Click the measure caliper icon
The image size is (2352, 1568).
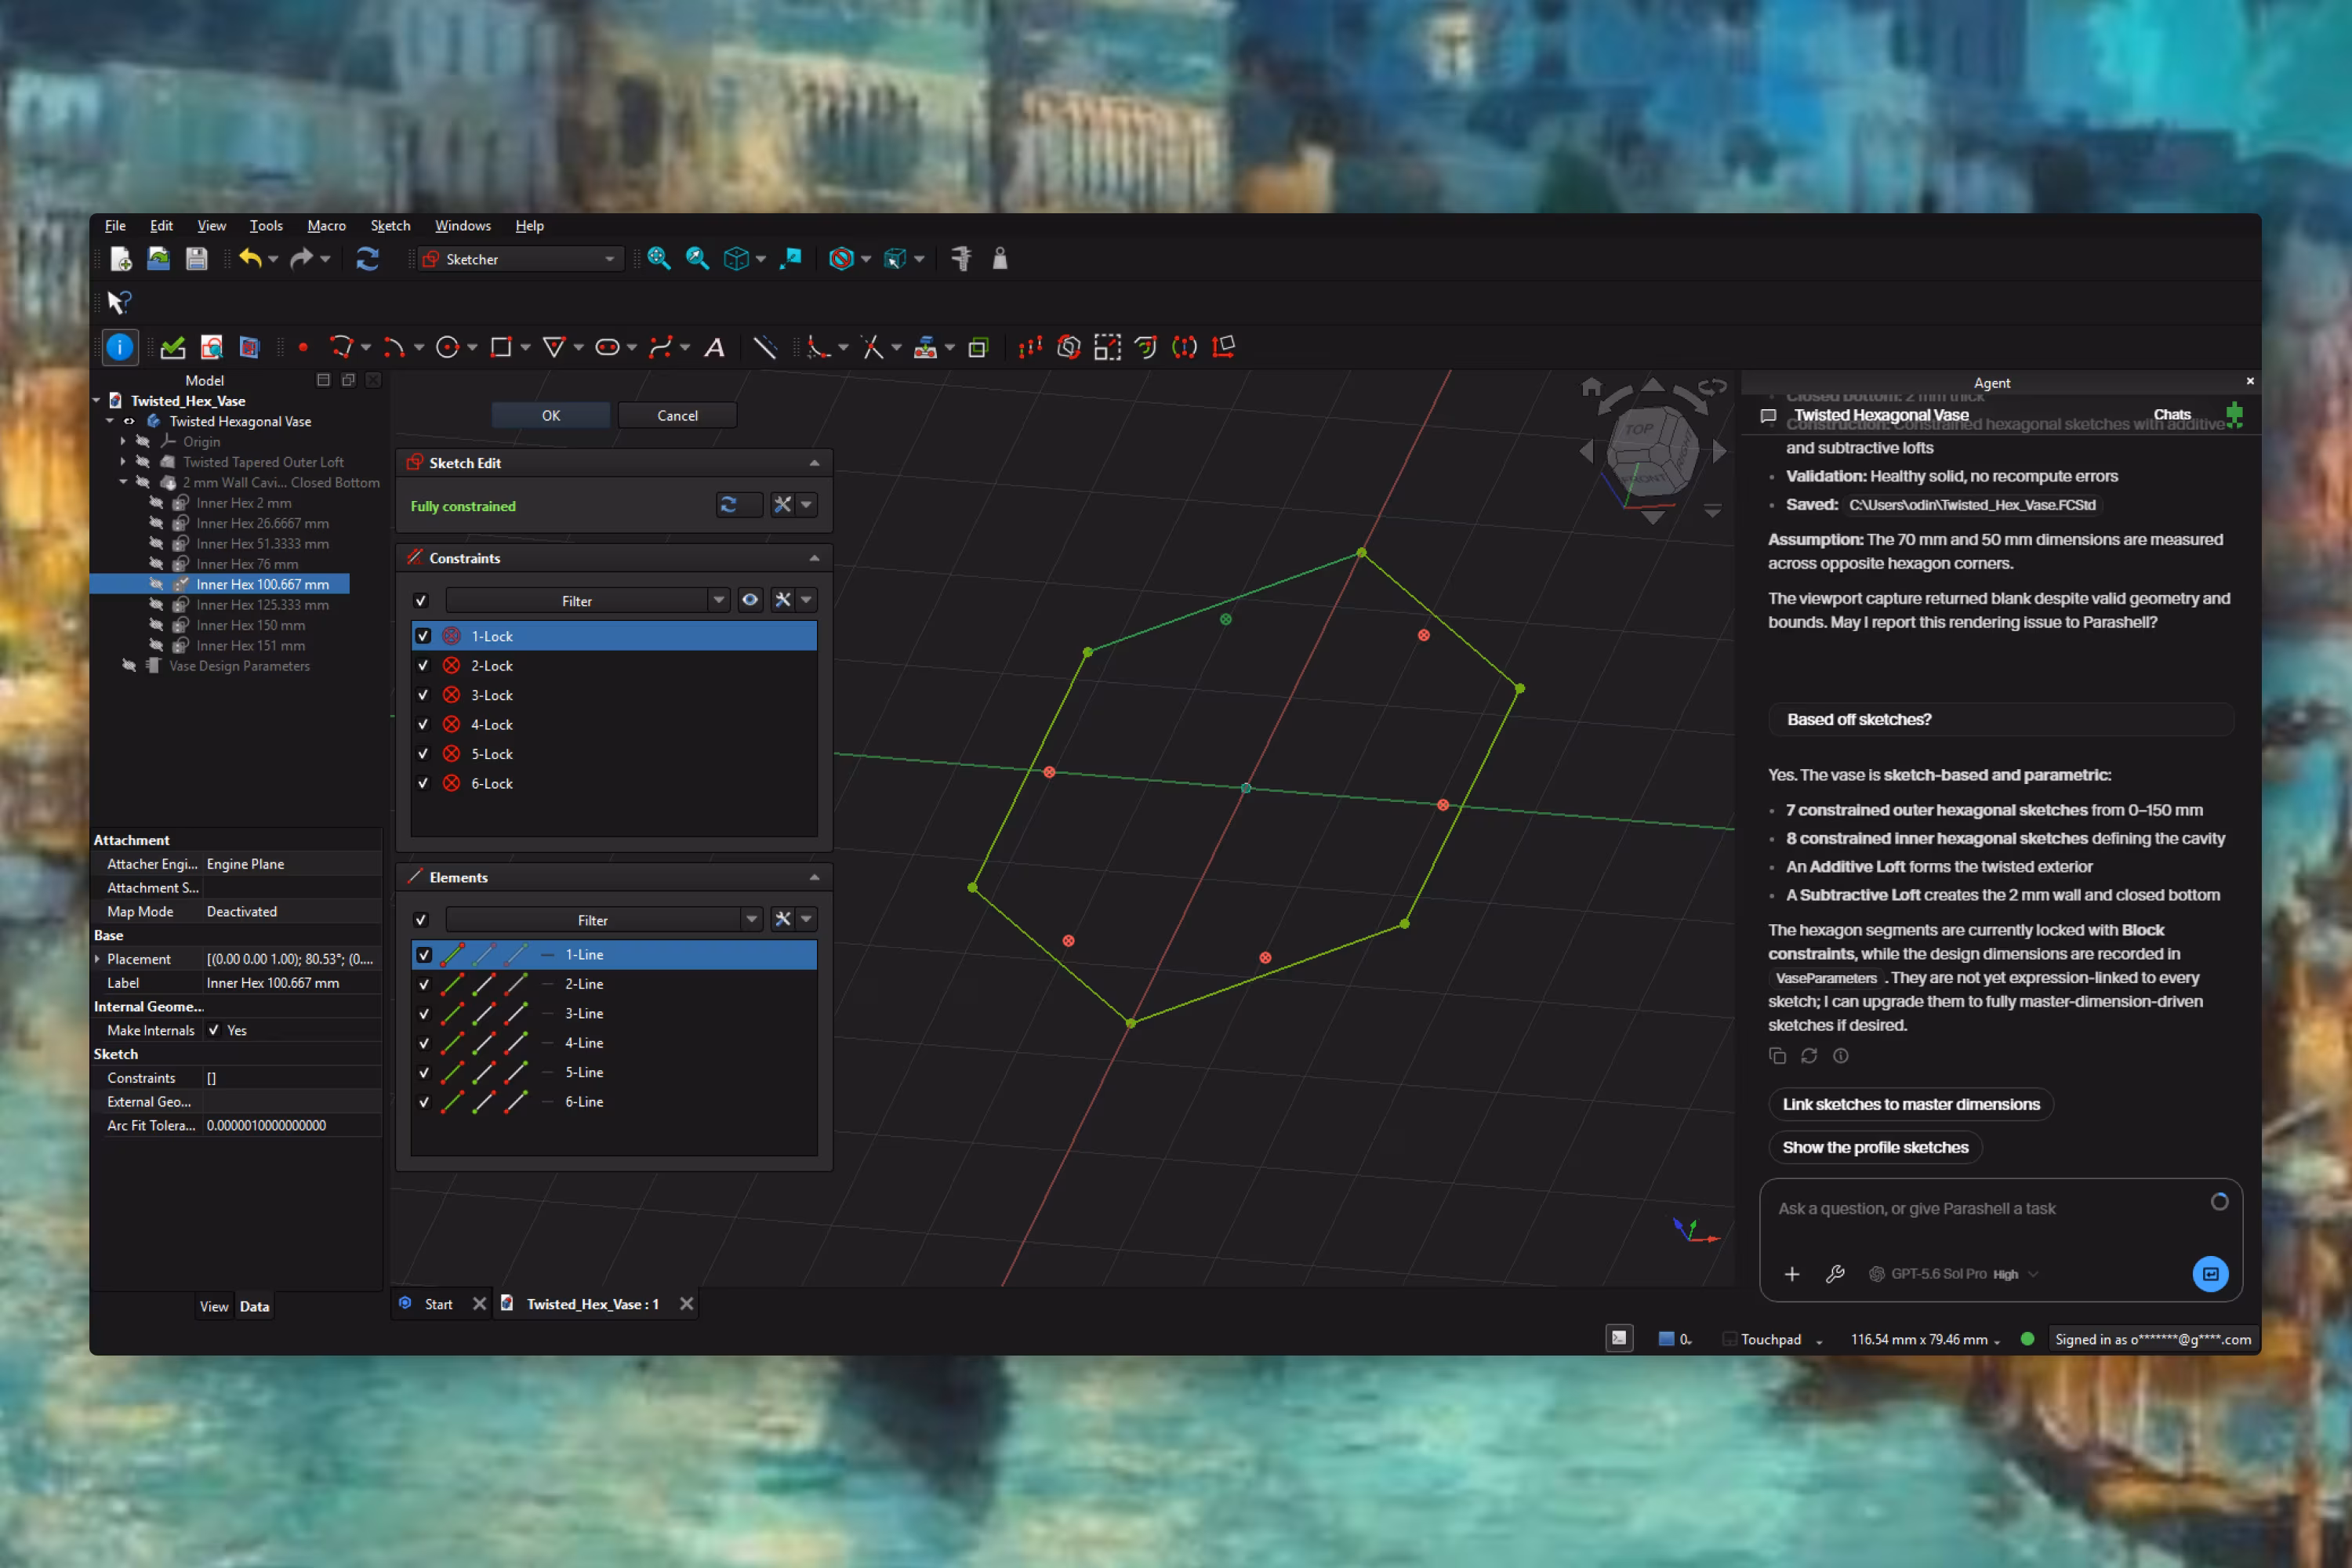[x=961, y=259]
